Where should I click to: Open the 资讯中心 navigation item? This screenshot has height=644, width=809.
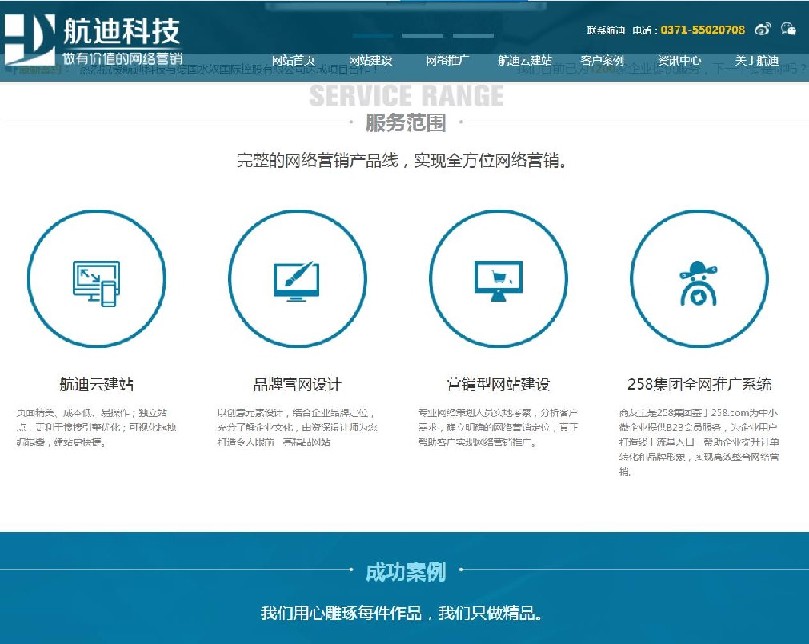(679, 61)
